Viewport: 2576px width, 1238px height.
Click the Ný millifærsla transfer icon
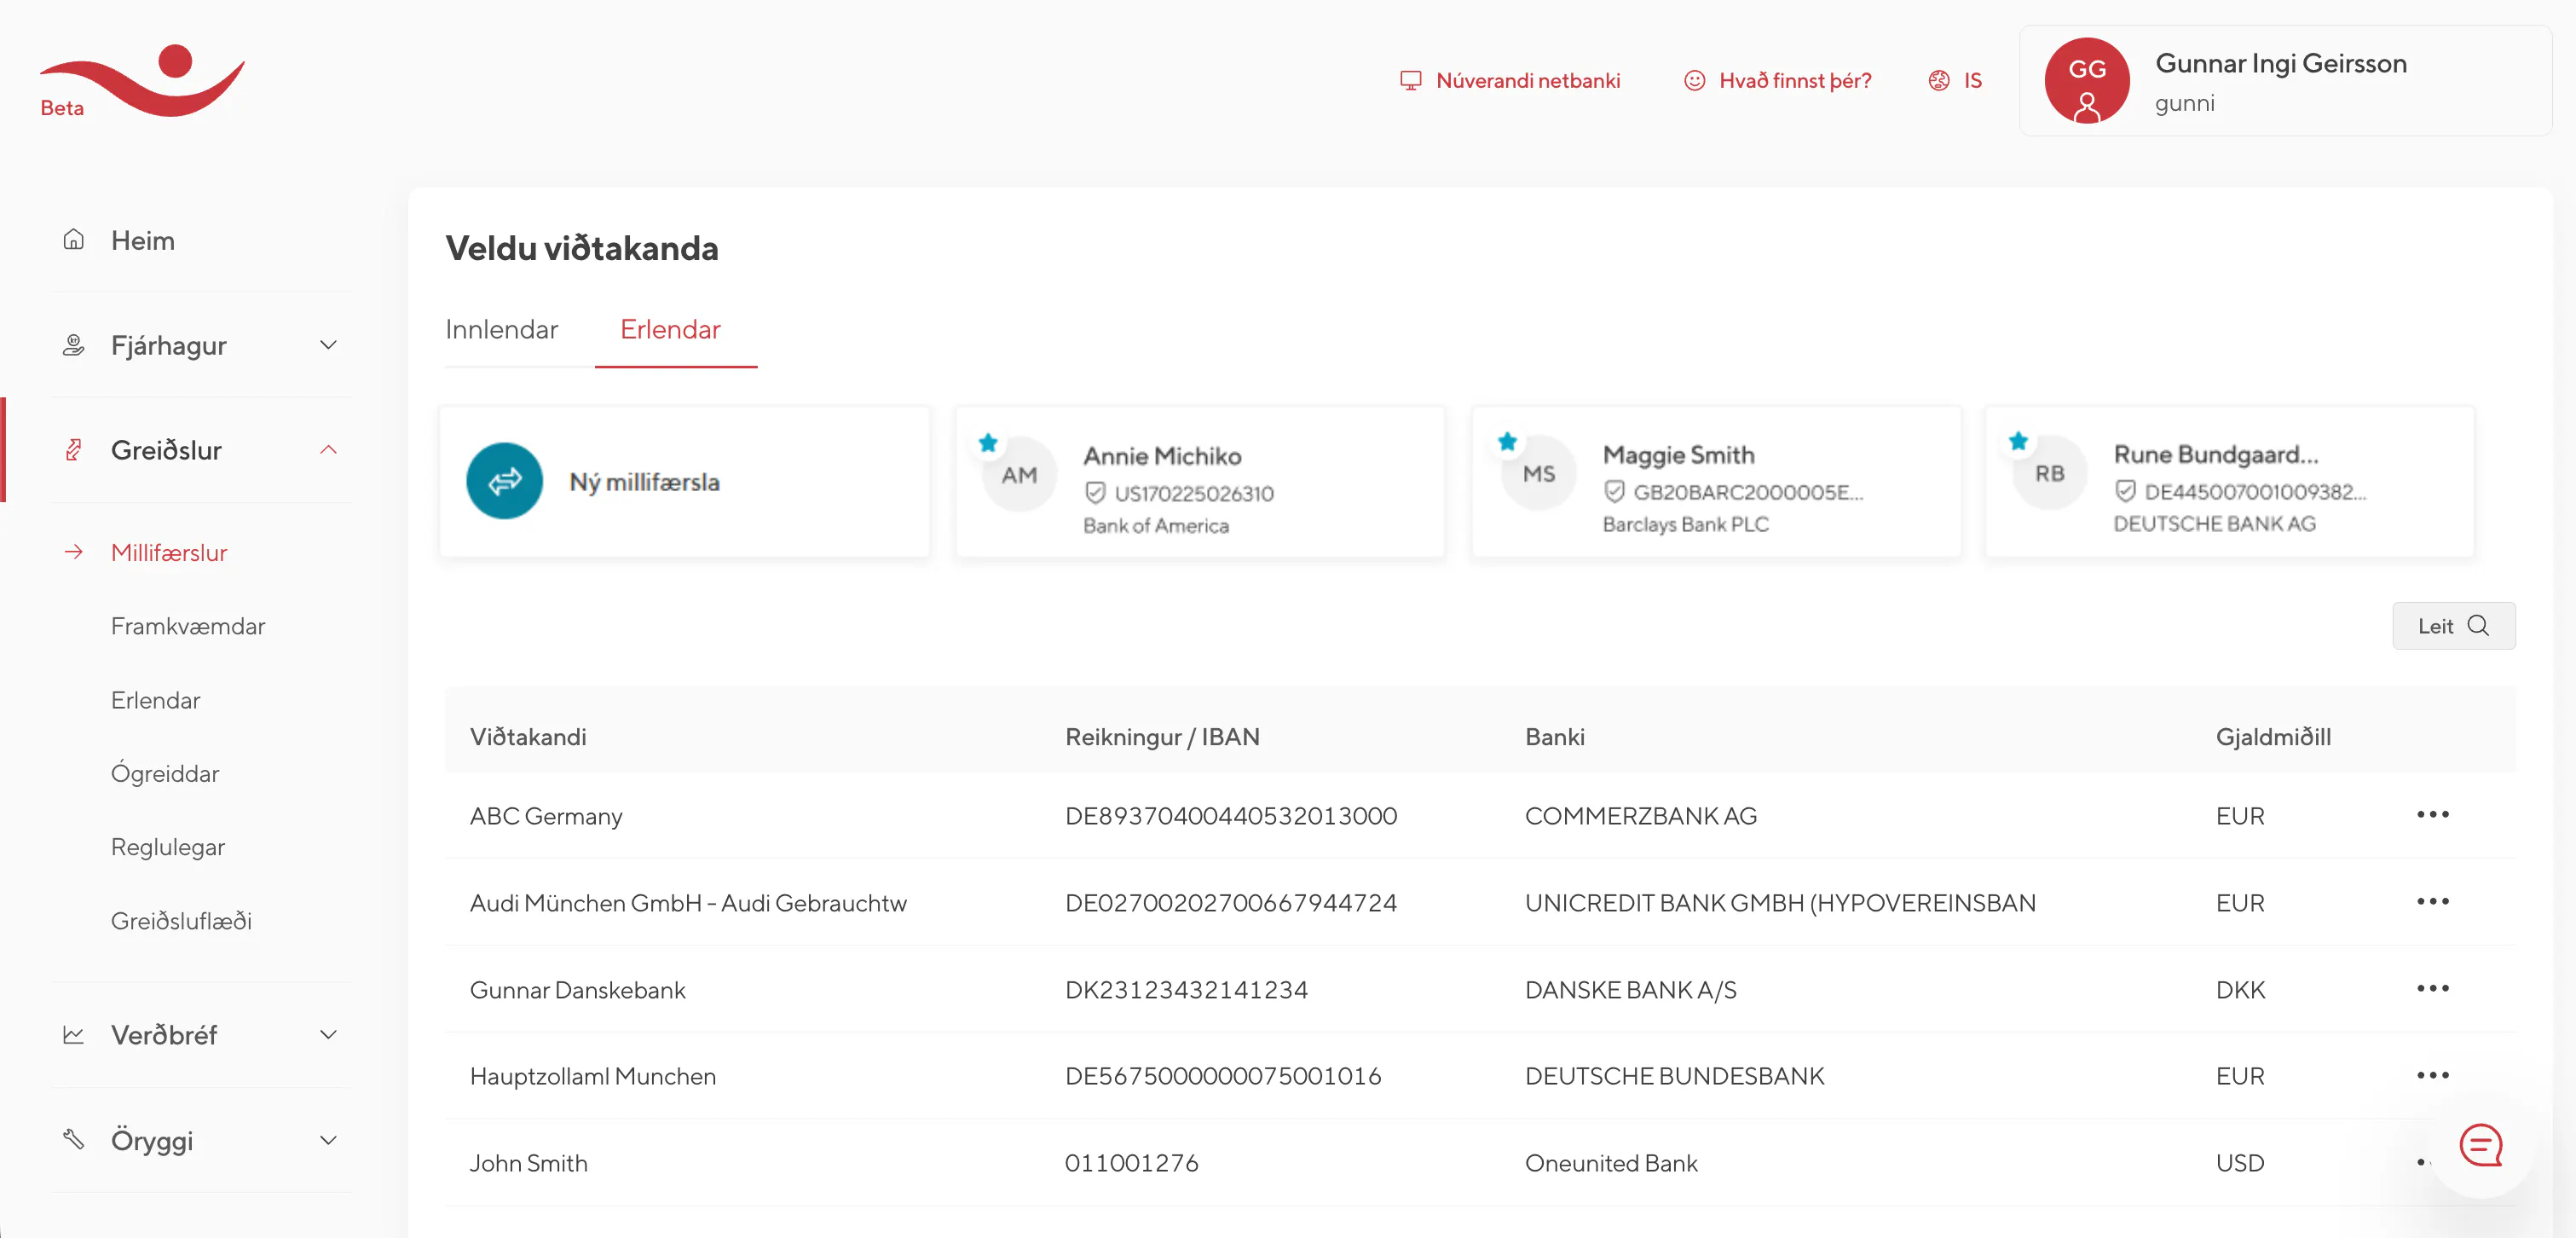[504, 481]
